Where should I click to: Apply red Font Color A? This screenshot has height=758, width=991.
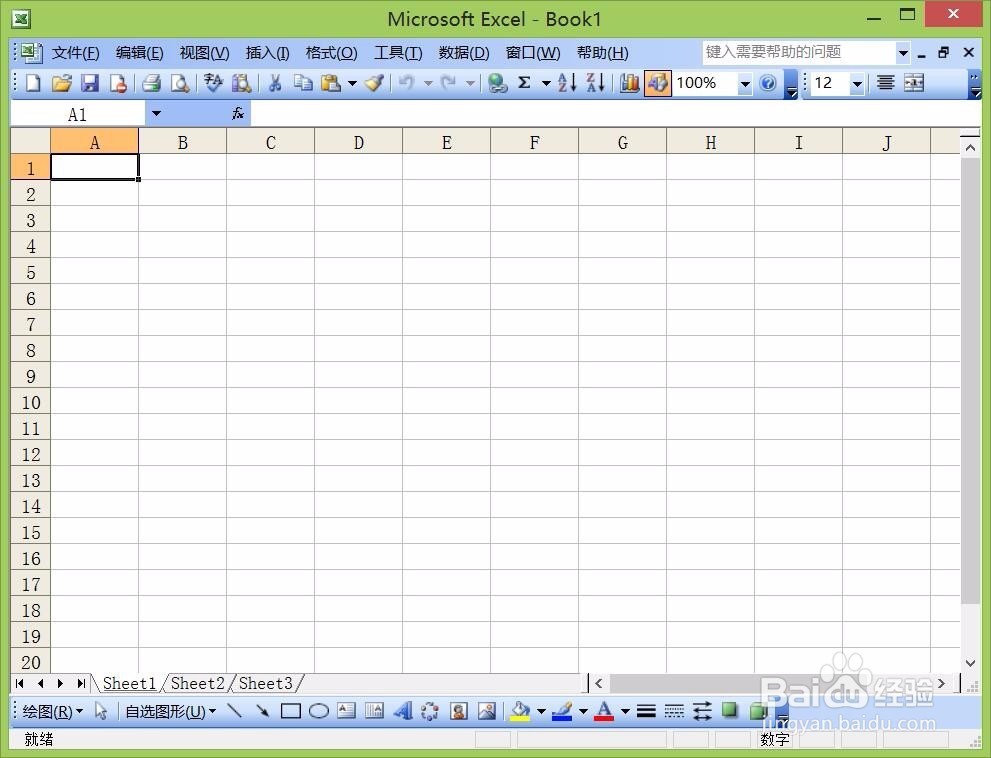(x=604, y=711)
